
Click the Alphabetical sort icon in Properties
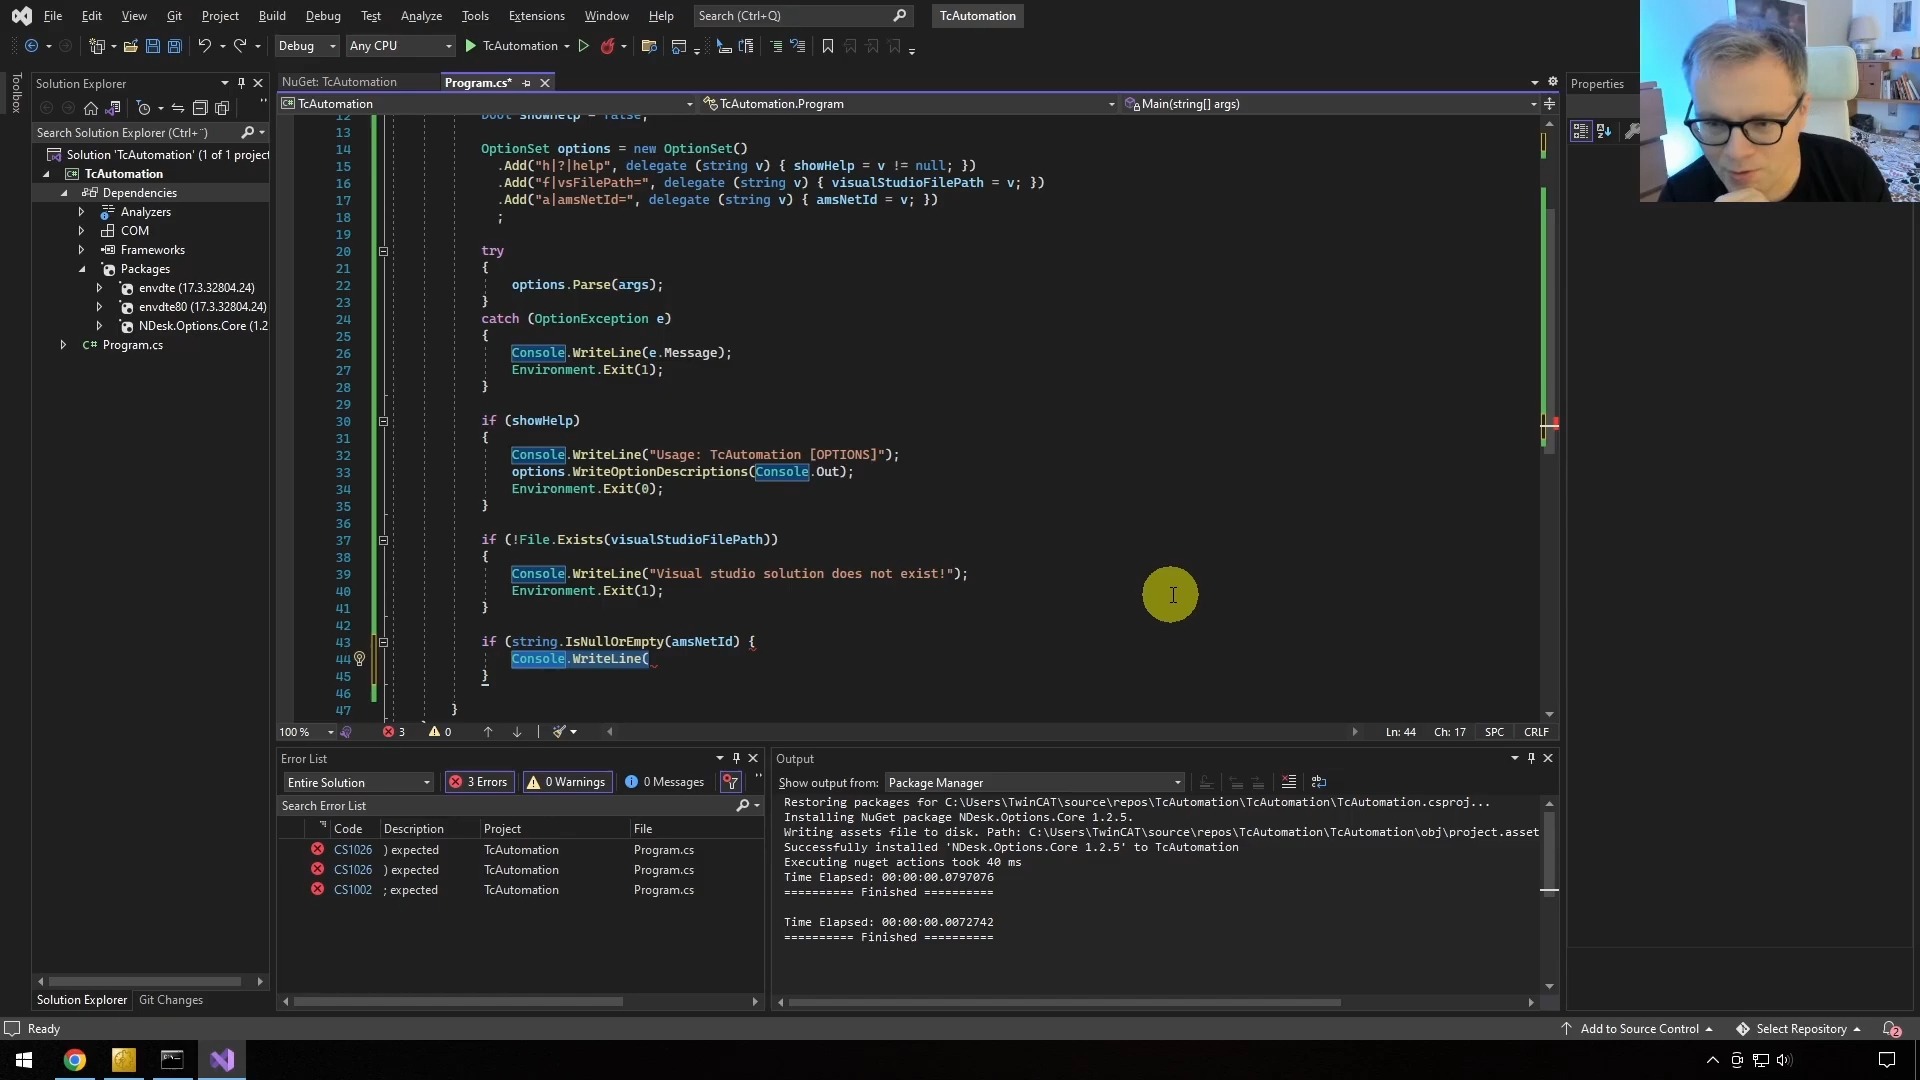[x=1604, y=131]
